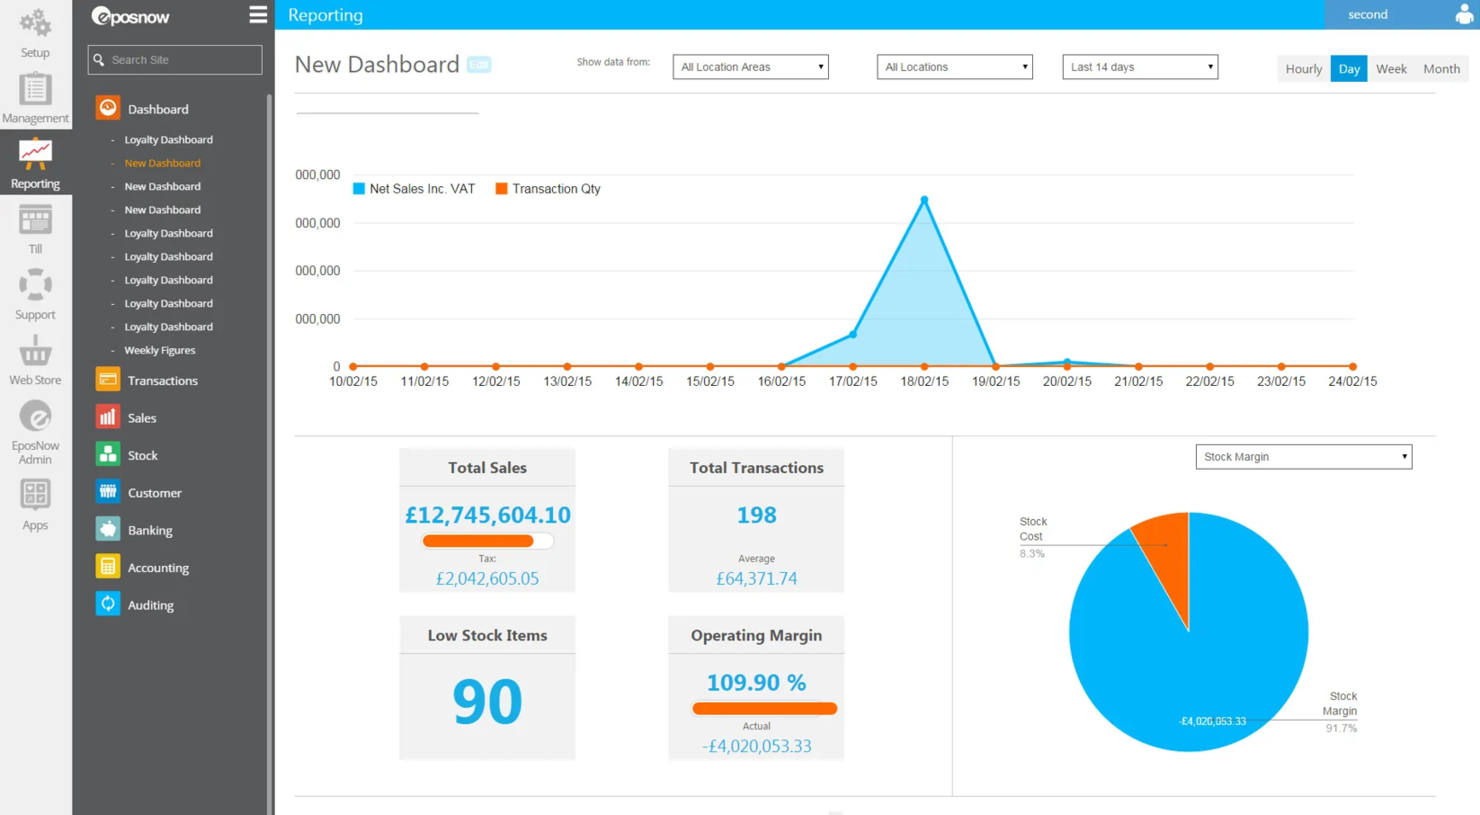The image size is (1480, 815).
Task: Click the user profile icon
Action: click(x=1464, y=14)
